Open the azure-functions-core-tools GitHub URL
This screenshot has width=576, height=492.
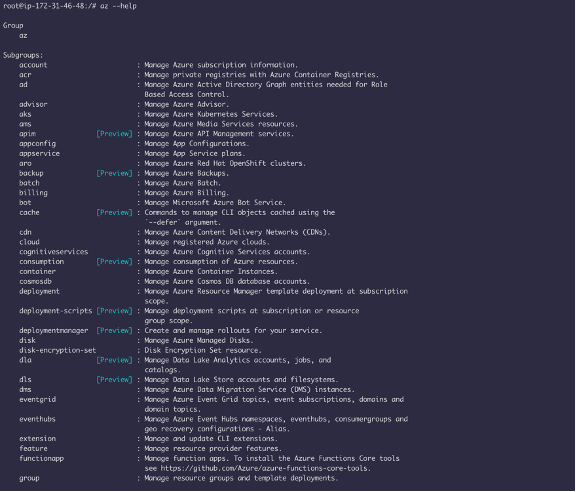(x=266, y=468)
